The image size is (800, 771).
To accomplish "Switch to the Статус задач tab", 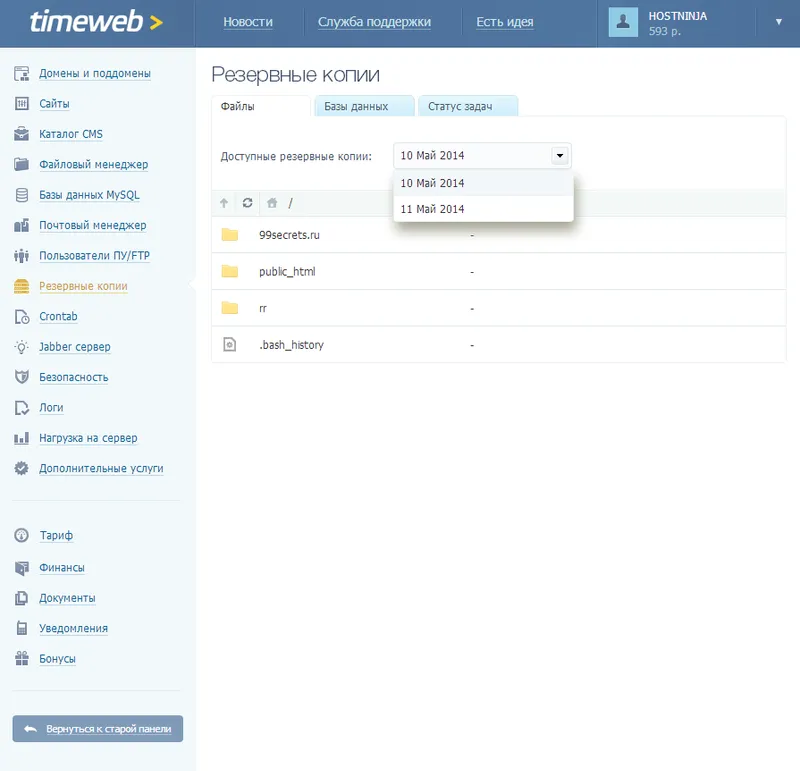I will [468, 106].
